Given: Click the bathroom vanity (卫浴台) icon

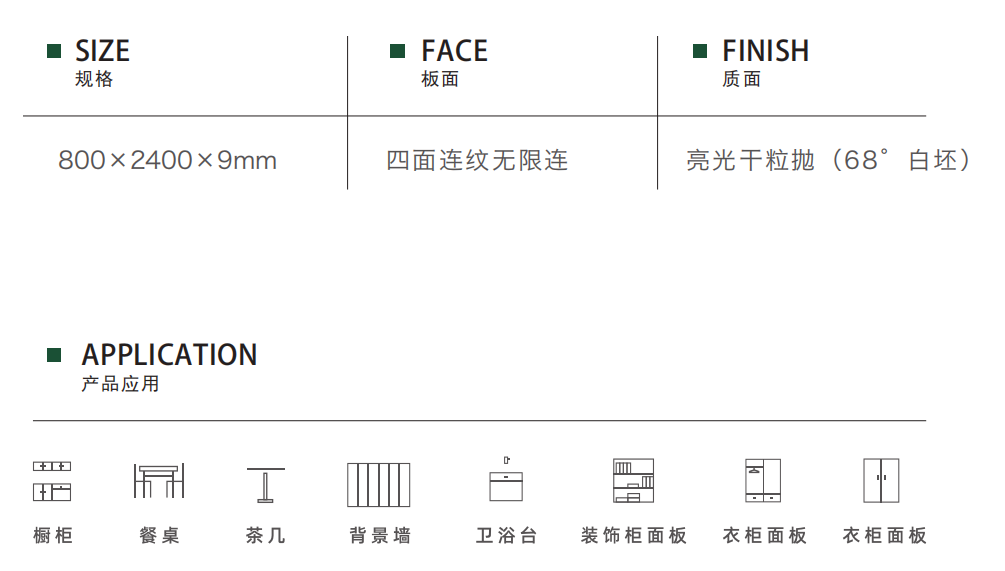Looking at the screenshot, I should click(x=506, y=479).
